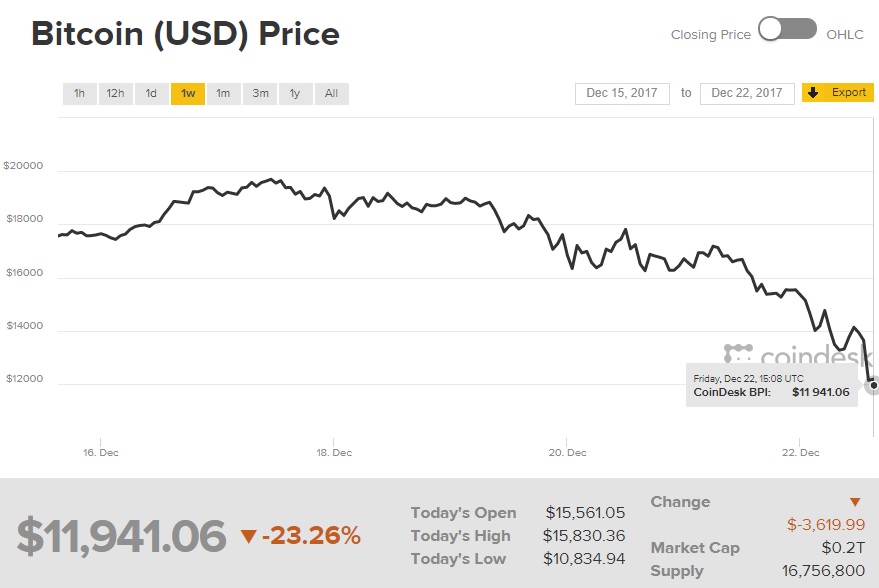The image size is (879, 588).
Task: Open the Dec 22, 2017 end date field
Action: point(746,92)
